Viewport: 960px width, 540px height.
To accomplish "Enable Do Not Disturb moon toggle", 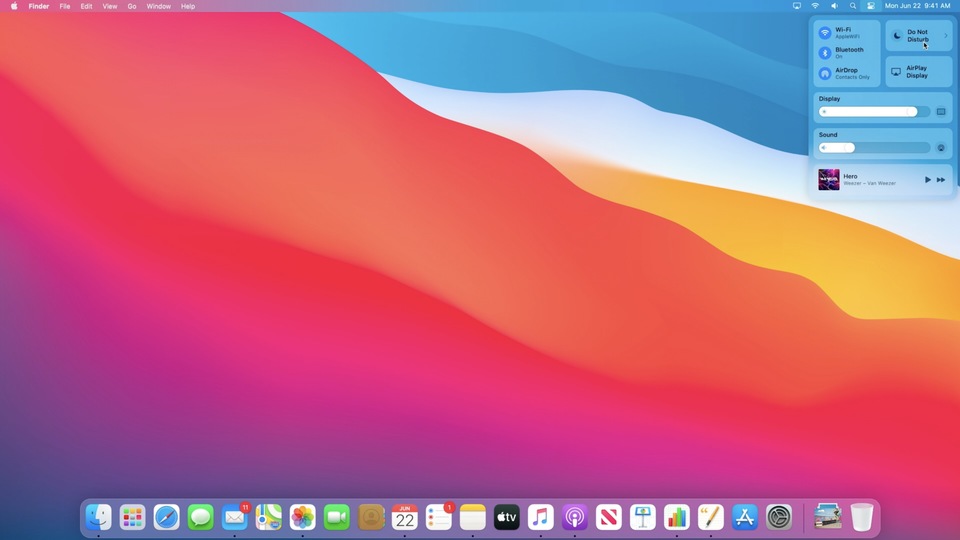I will click(x=898, y=36).
